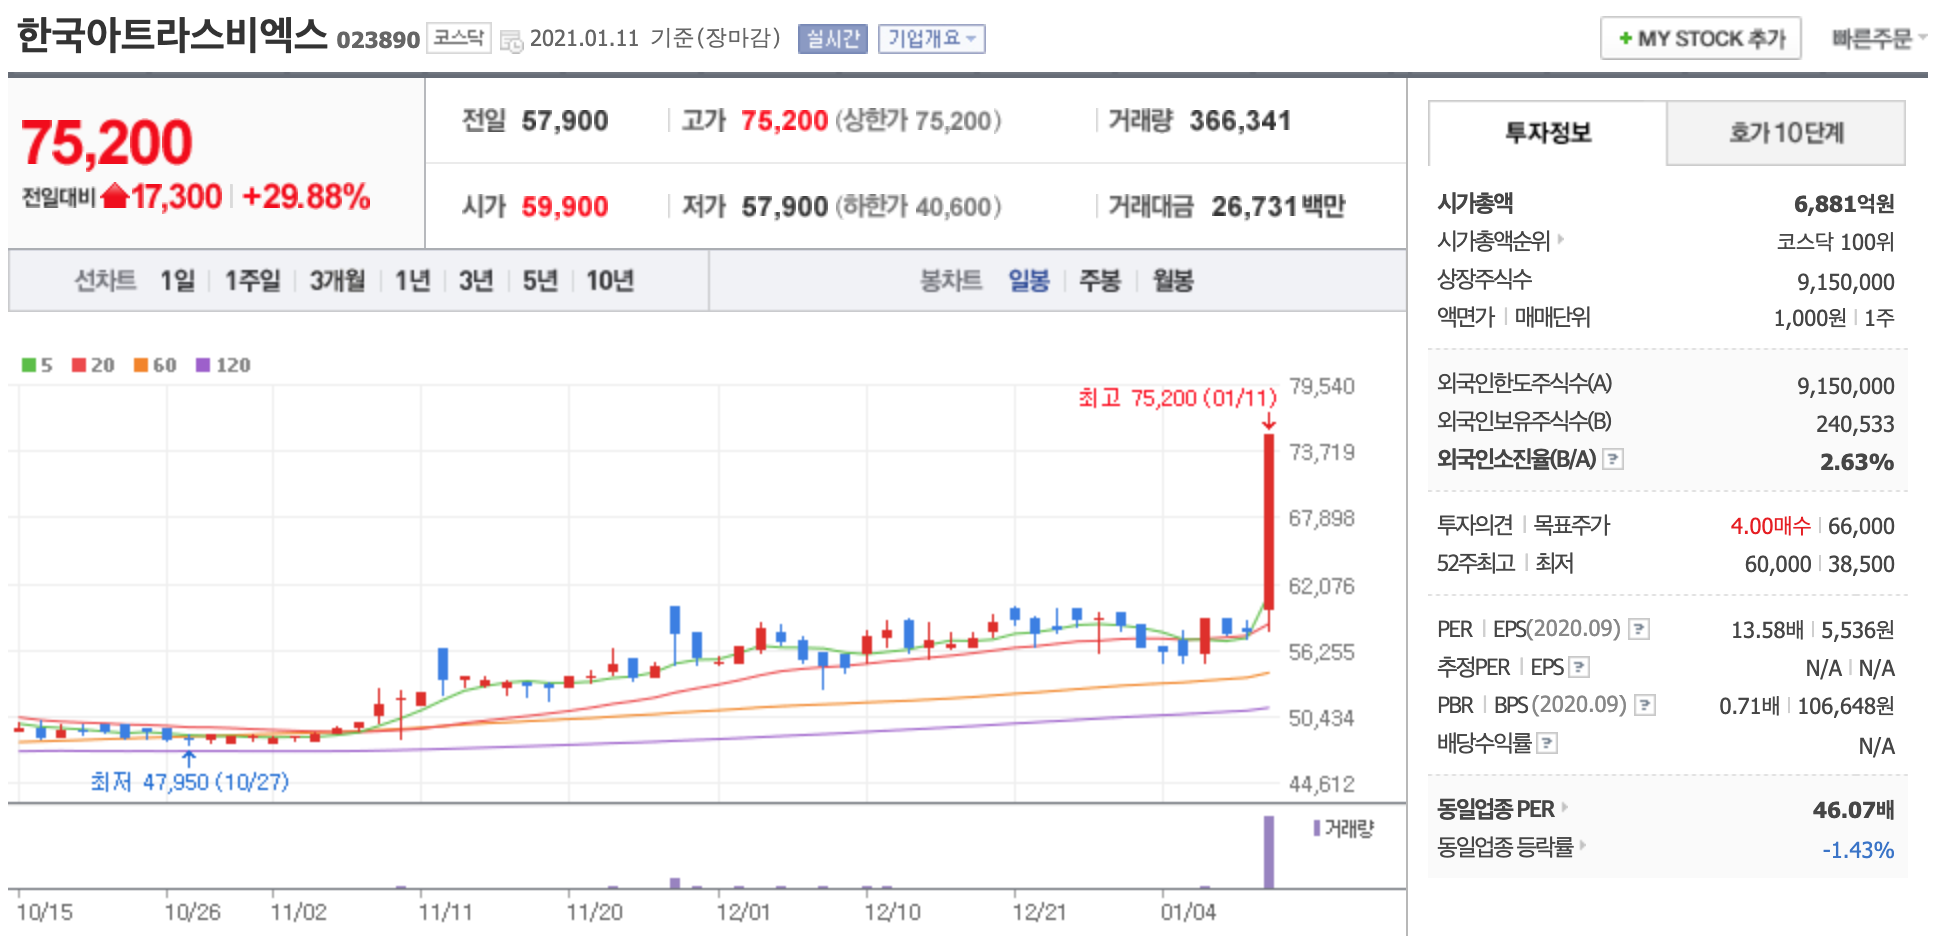Show the 주봉 weekly candle chart

coord(1100,280)
